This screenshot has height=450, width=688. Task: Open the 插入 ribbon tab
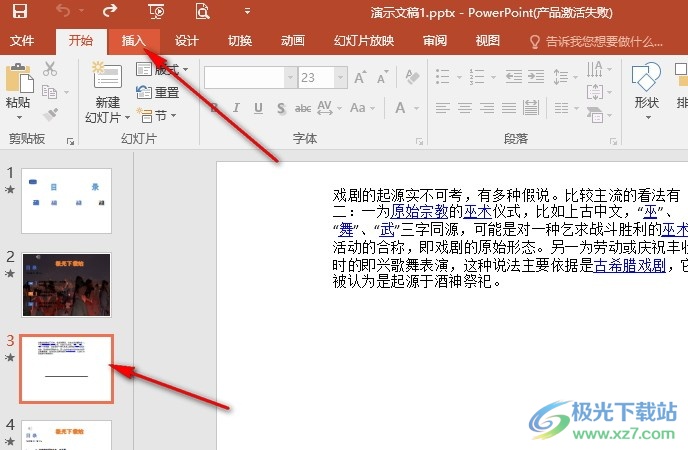[133, 41]
